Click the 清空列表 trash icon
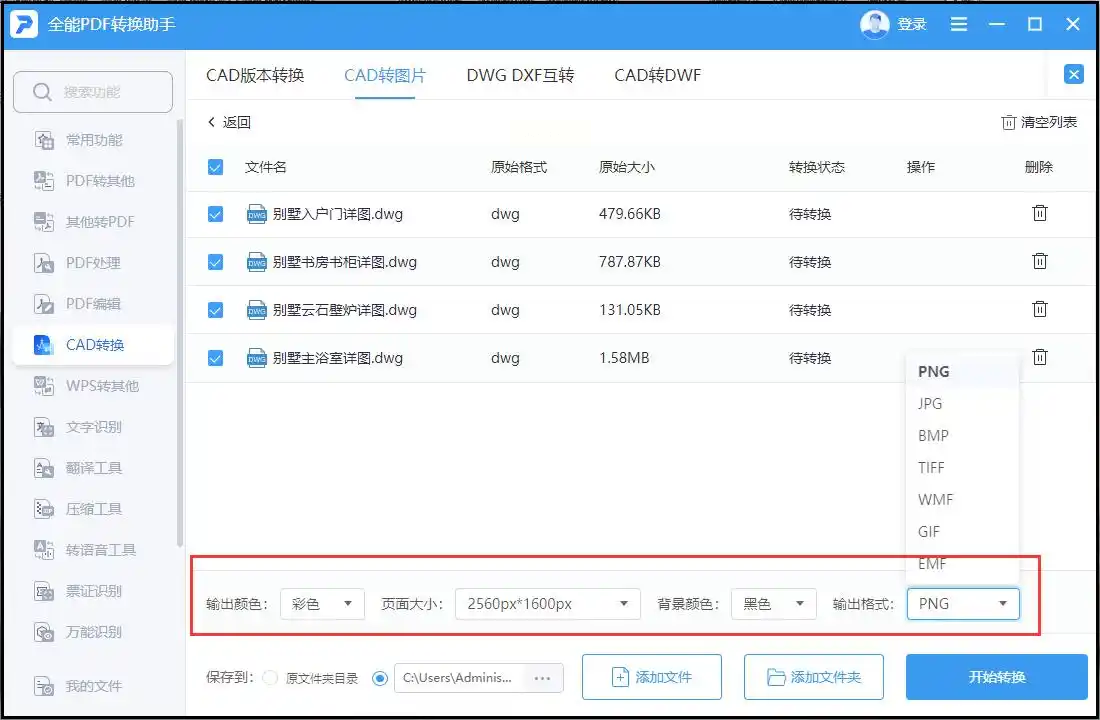1100x720 pixels. [x=1008, y=122]
